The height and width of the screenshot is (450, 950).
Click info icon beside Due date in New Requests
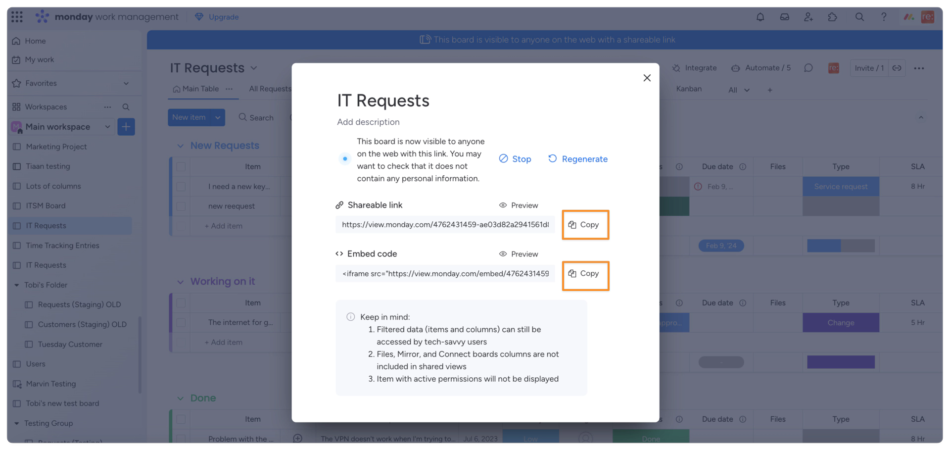(743, 167)
